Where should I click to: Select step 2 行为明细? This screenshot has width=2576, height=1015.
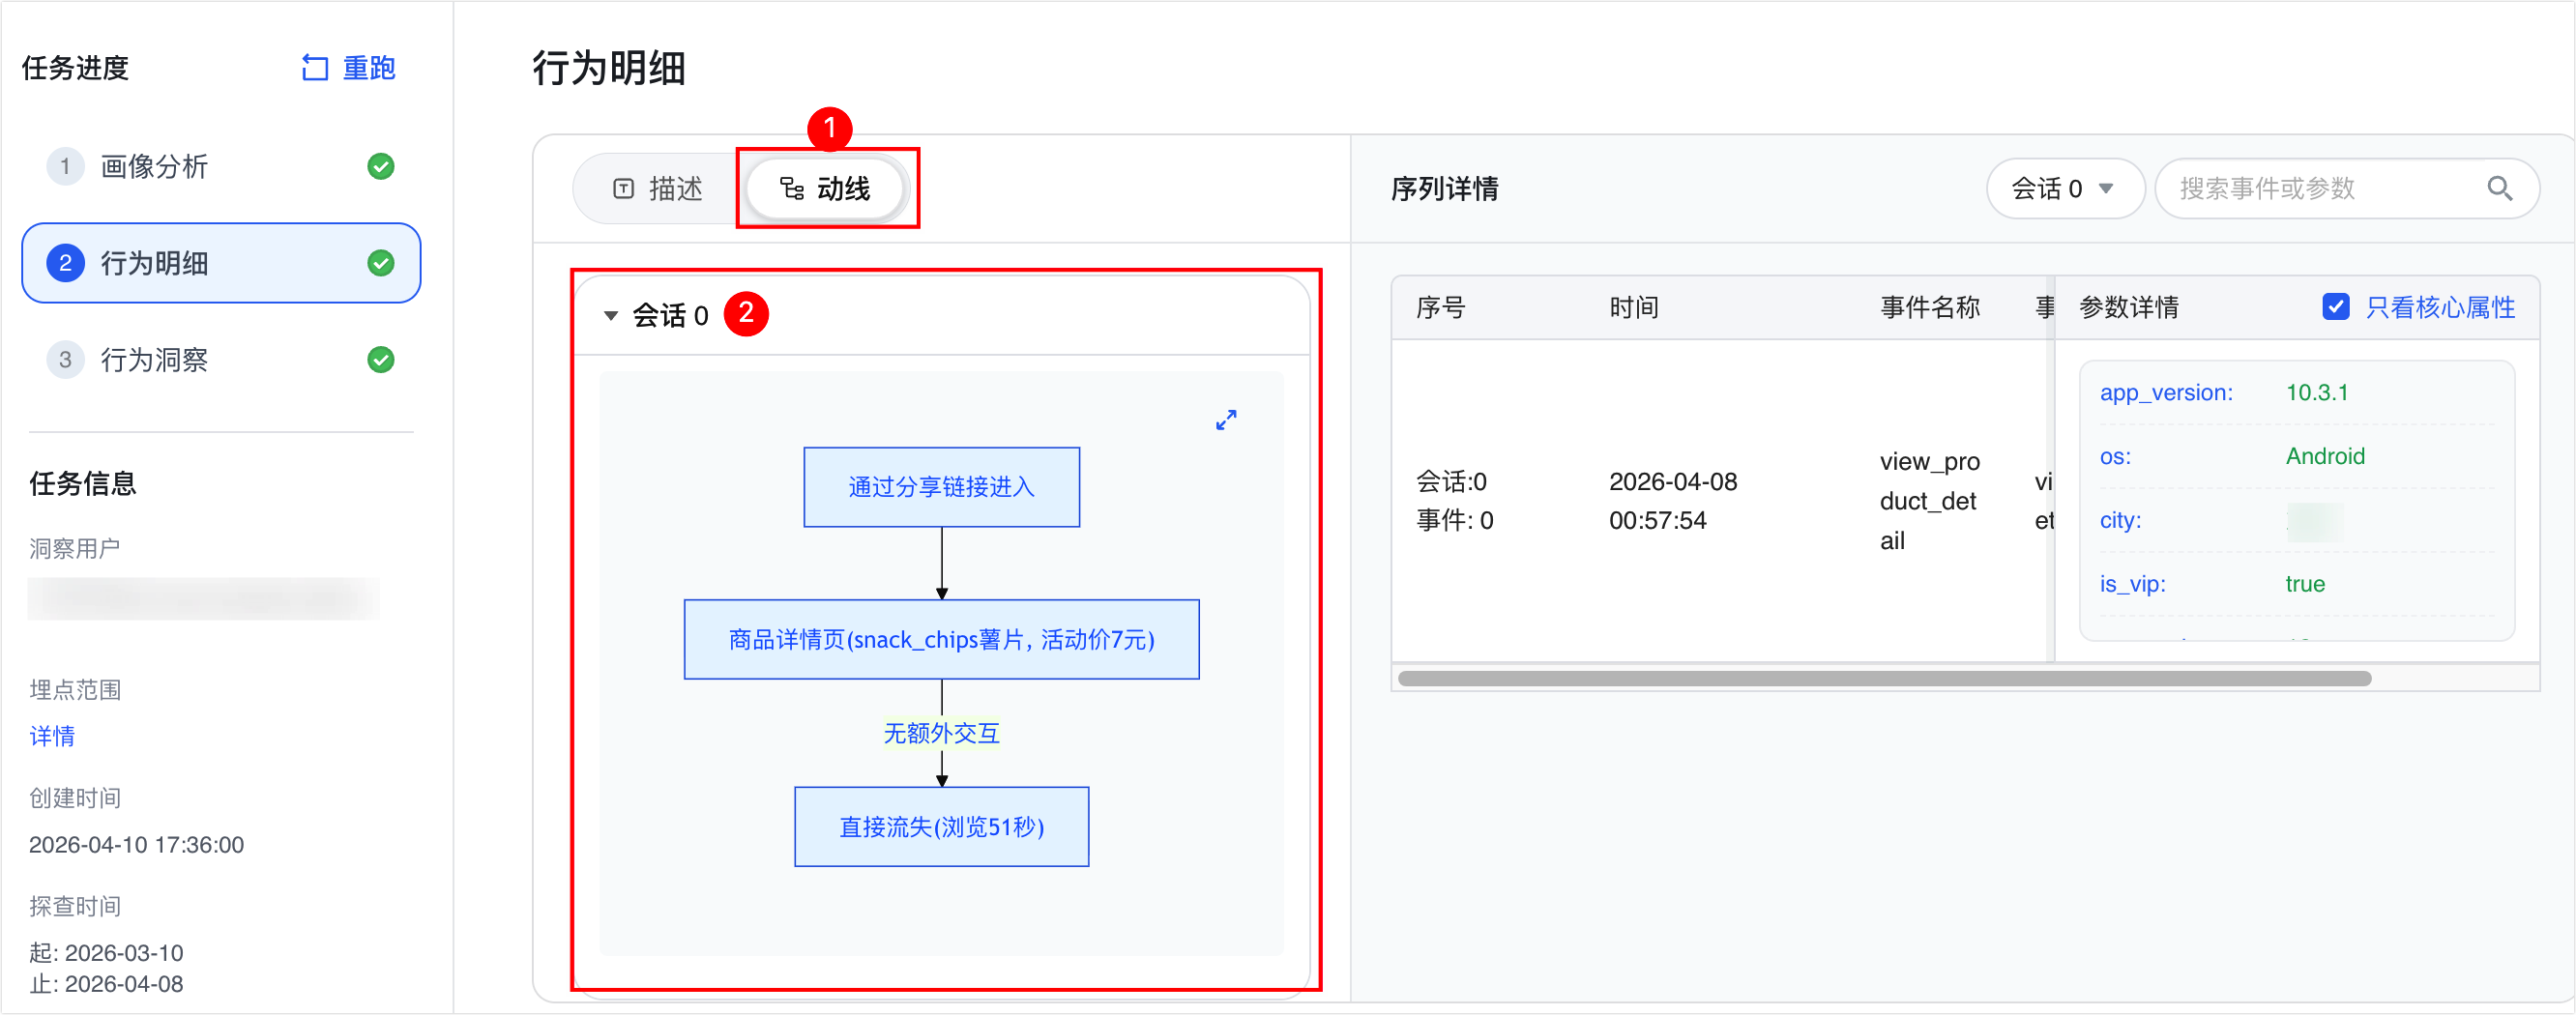pos(221,263)
